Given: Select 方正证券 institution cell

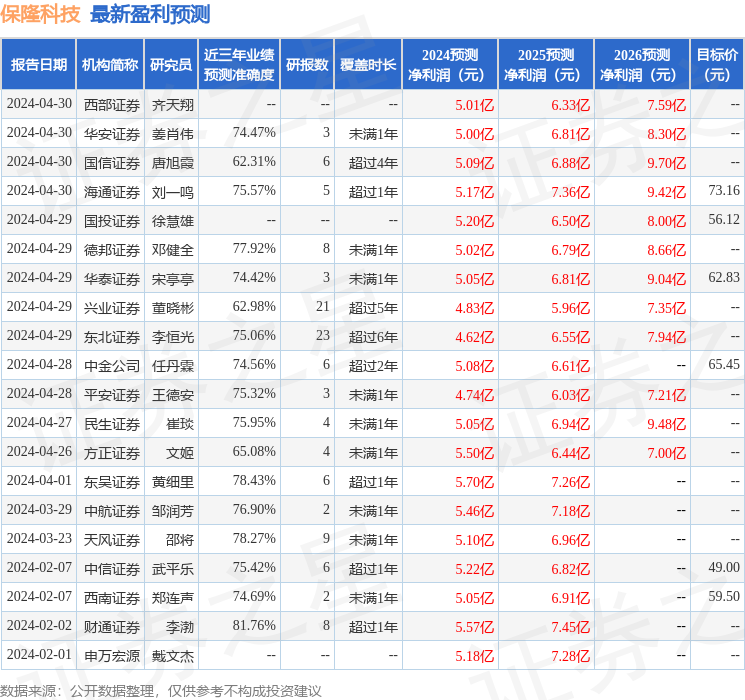Looking at the screenshot, I should coord(112,453).
